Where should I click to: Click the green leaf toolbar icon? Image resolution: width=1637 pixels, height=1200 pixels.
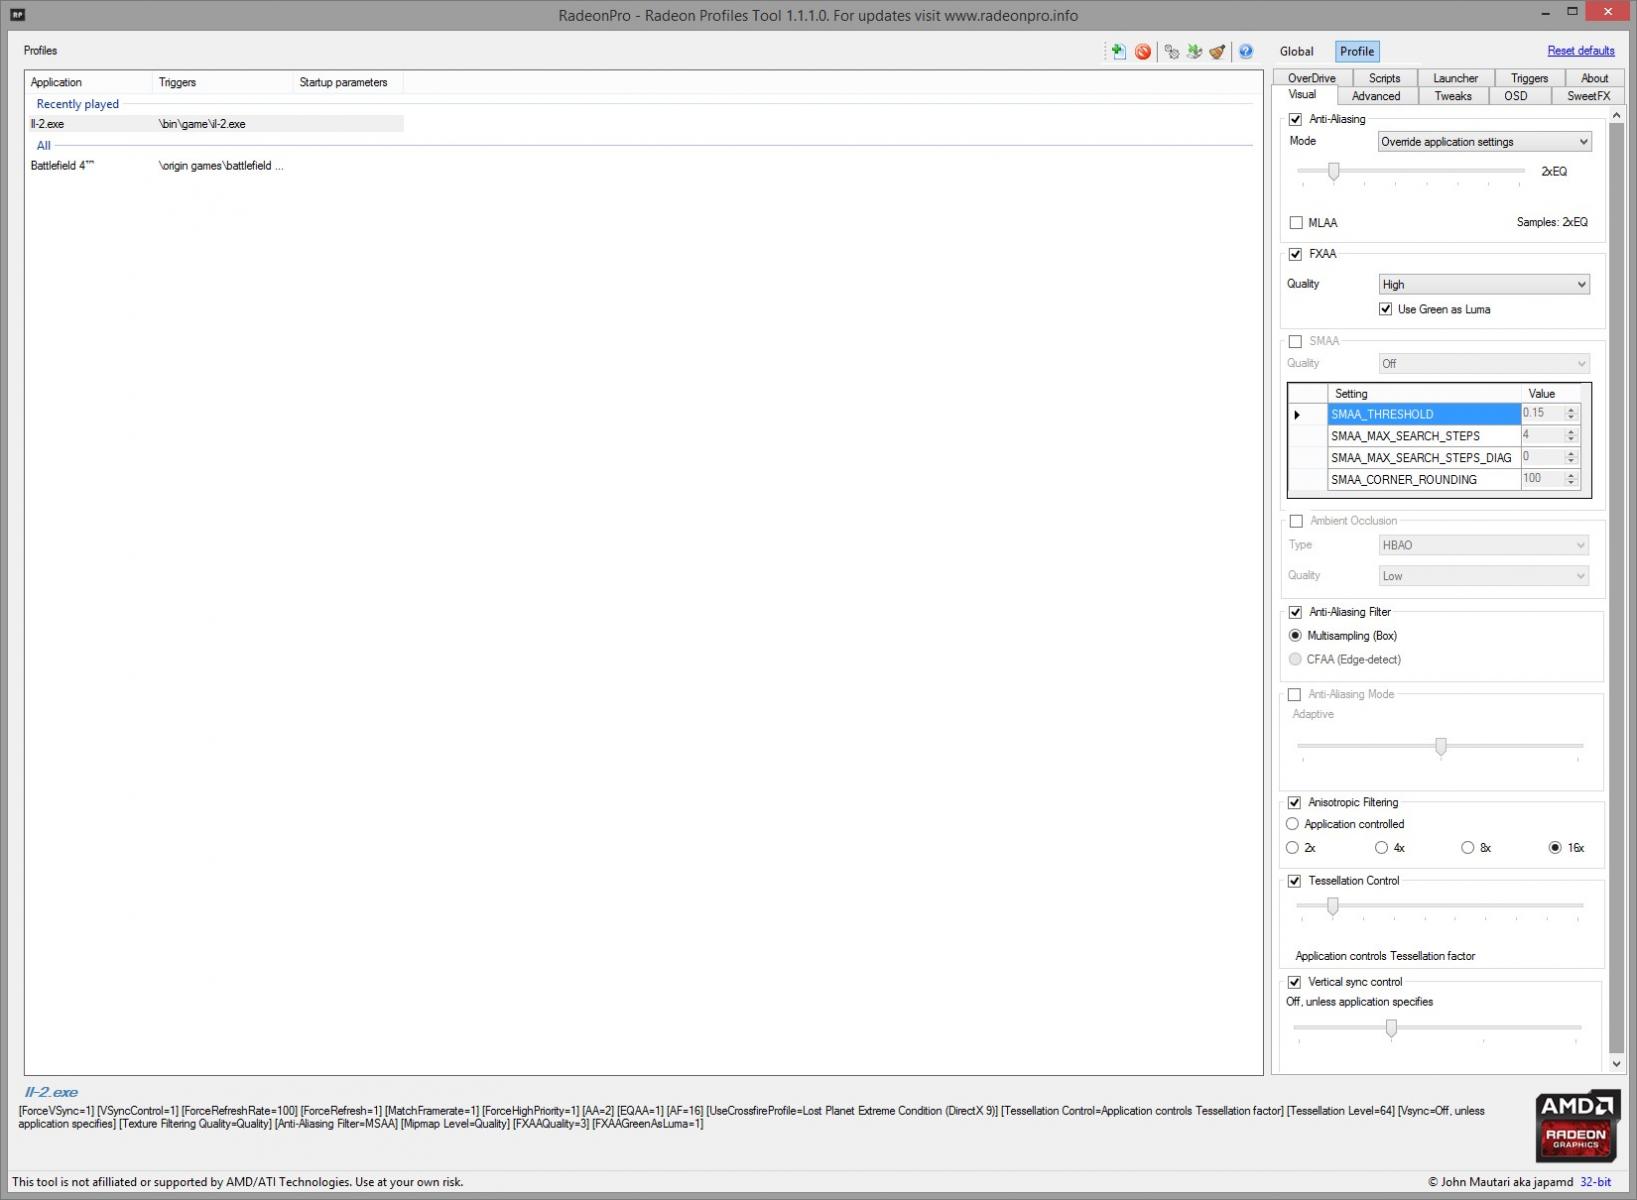(1194, 51)
